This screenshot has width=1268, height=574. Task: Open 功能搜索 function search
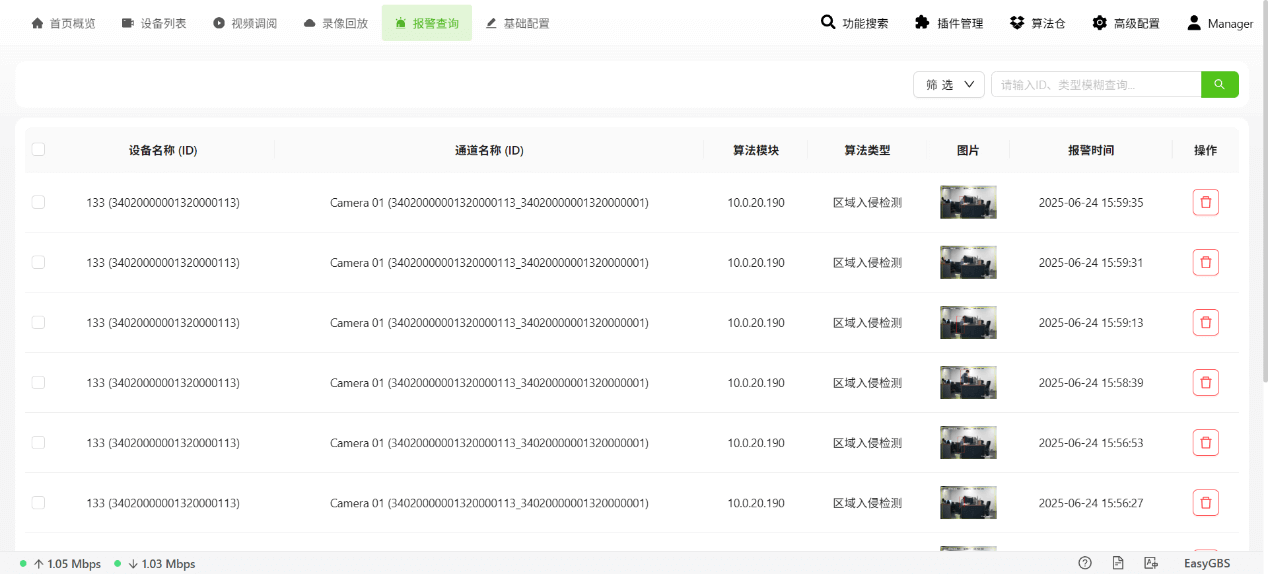coord(854,23)
